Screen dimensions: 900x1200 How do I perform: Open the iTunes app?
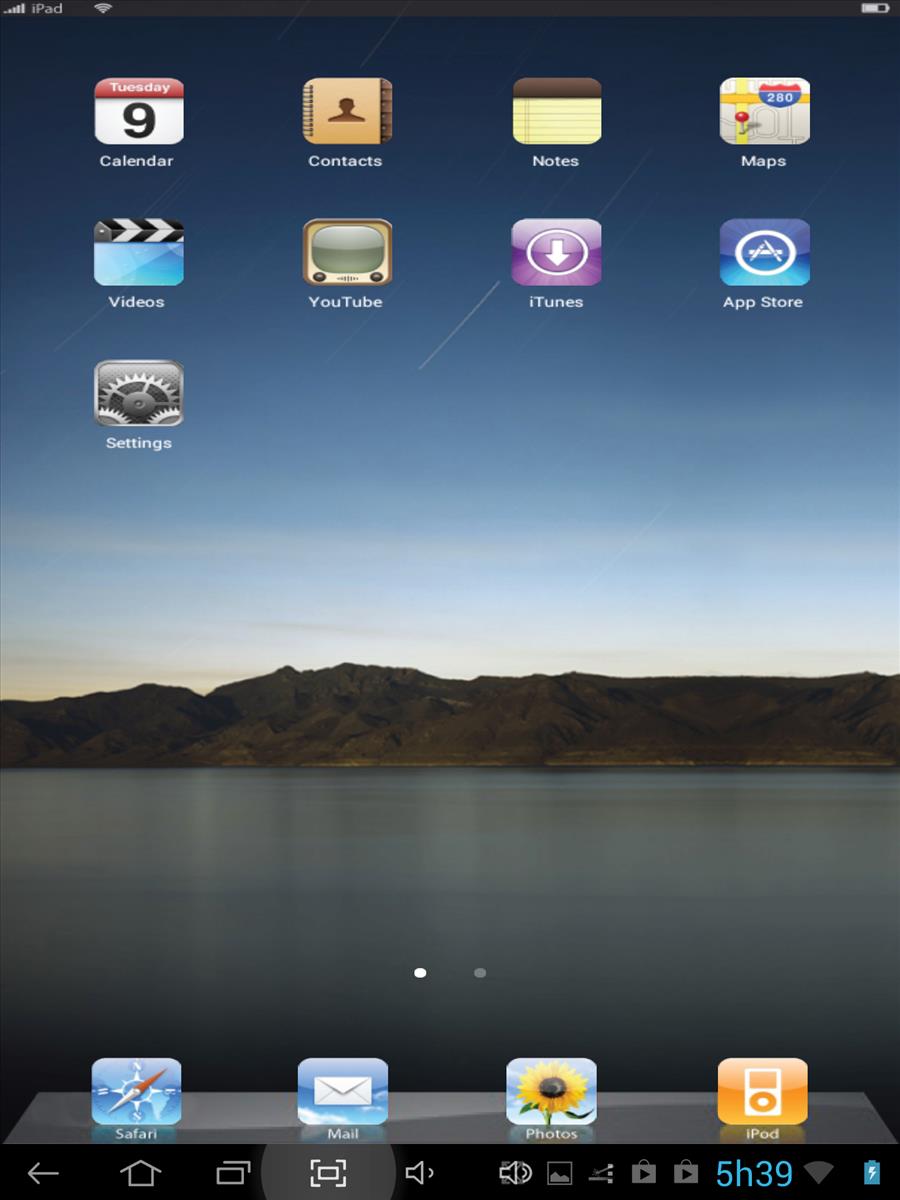tap(557, 253)
